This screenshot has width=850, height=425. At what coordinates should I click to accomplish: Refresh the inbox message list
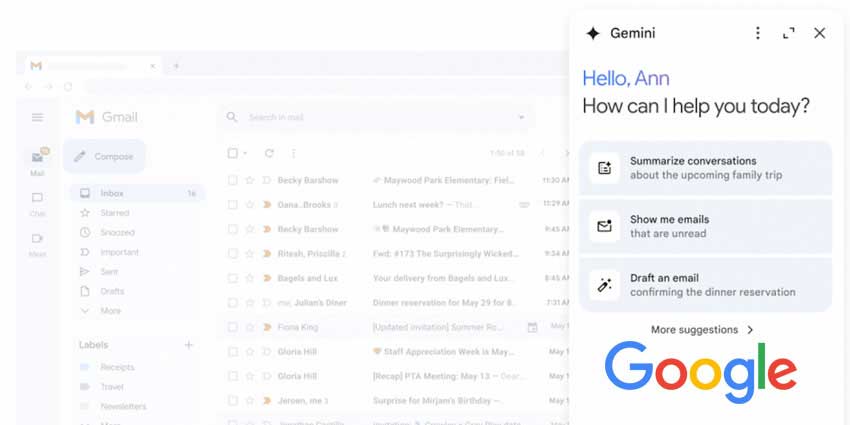click(x=268, y=153)
